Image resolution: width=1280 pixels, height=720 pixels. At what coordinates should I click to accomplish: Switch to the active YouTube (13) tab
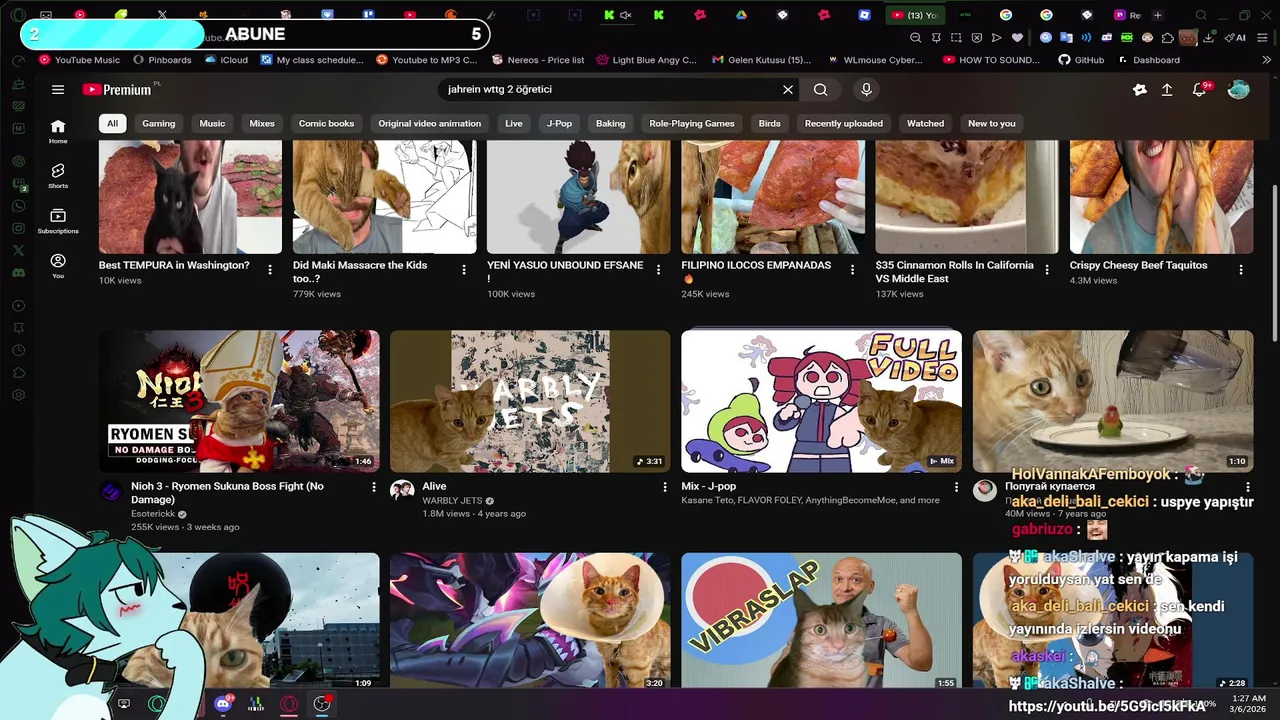click(914, 15)
